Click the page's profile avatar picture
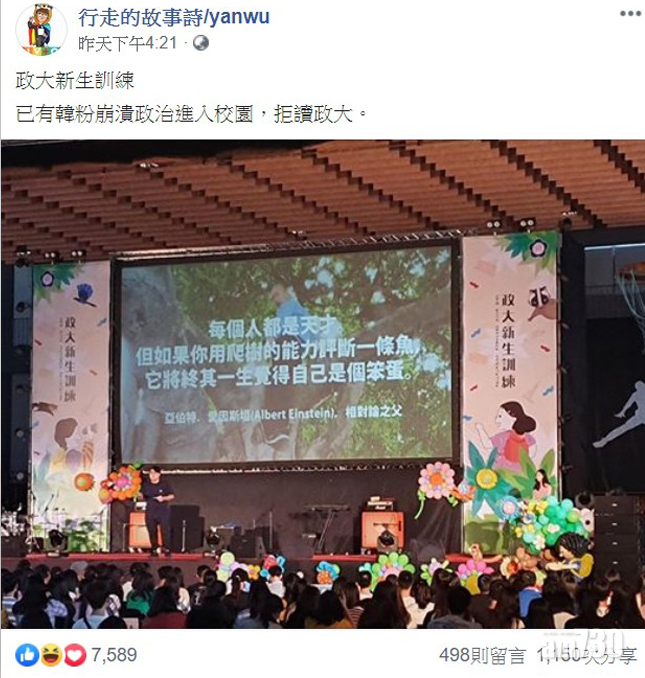645x678 pixels. pos(41,29)
